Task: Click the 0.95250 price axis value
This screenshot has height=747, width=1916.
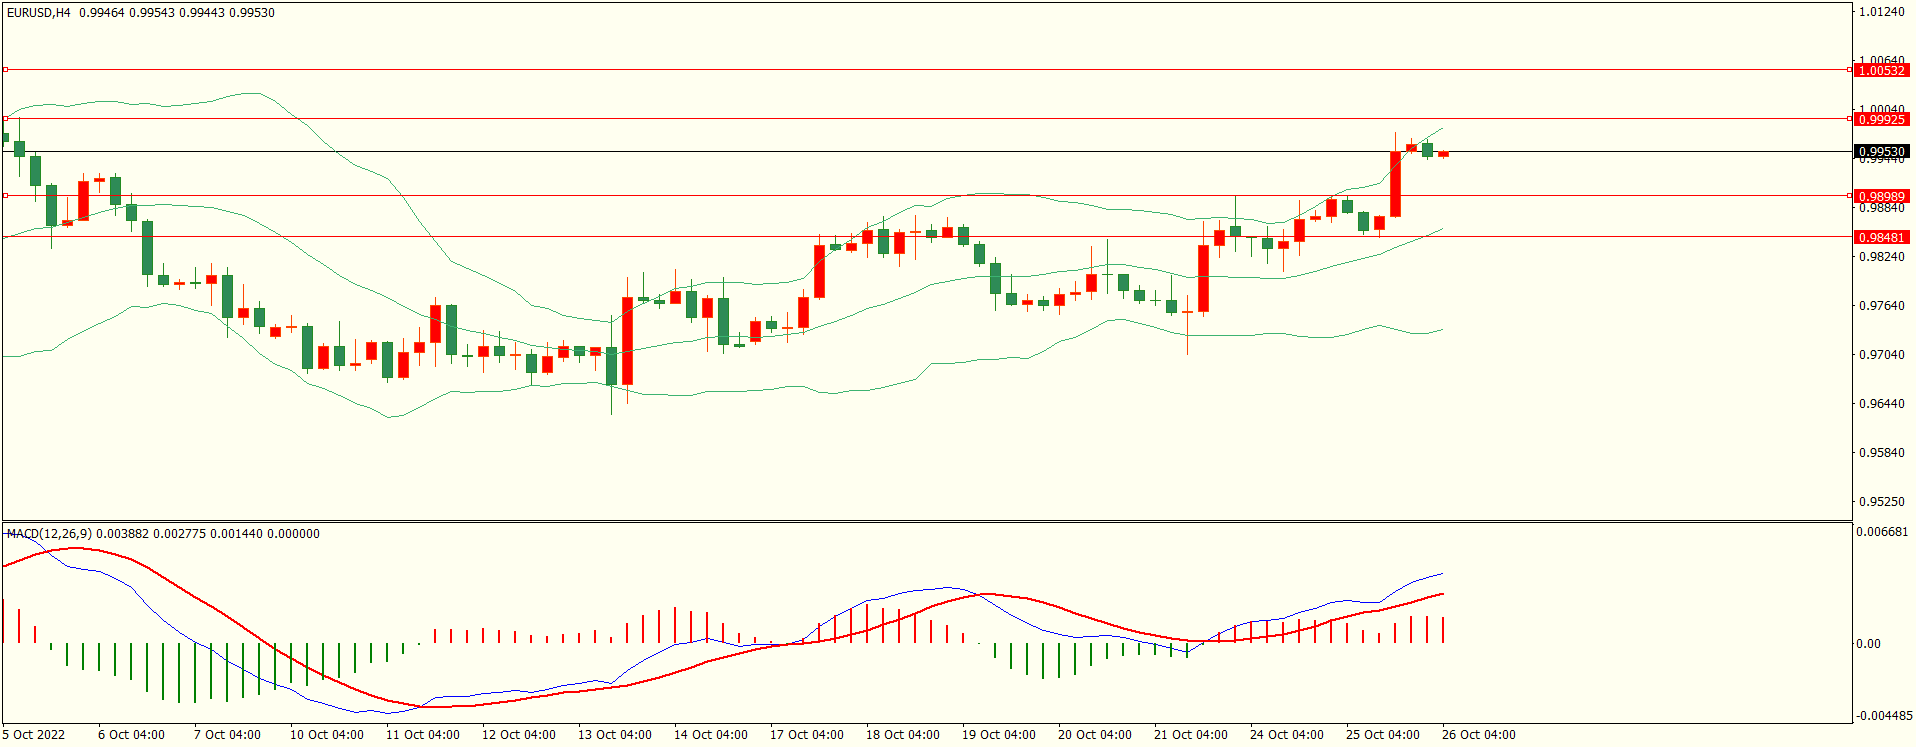Action: point(1881,502)
